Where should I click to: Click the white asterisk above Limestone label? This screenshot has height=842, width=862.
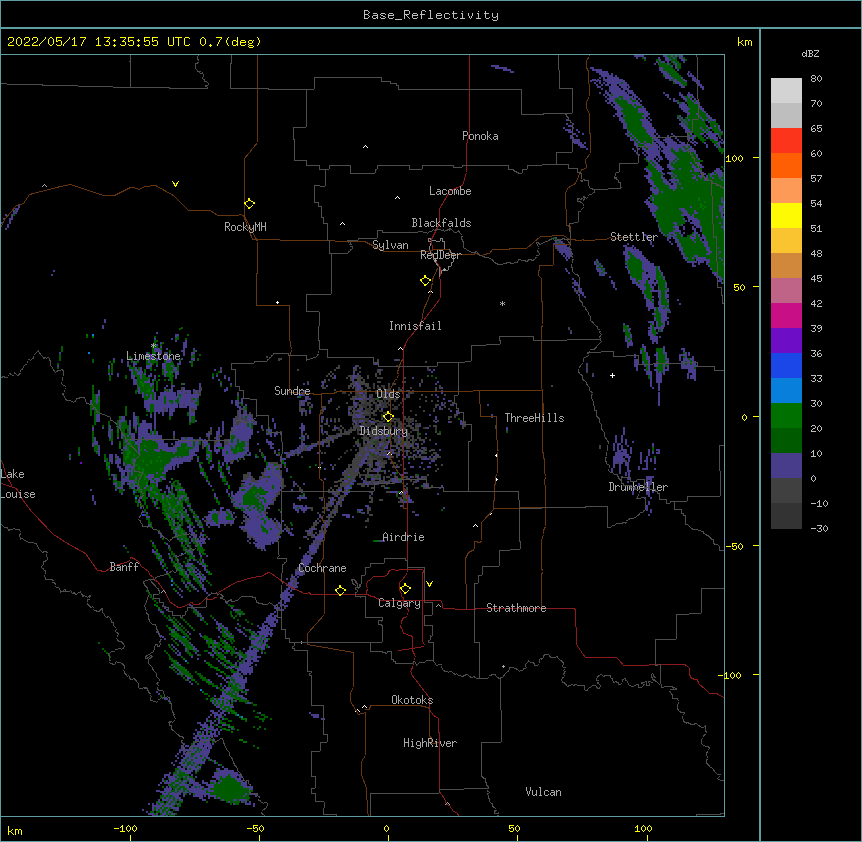pyautogui.click(x=154, y=346)
